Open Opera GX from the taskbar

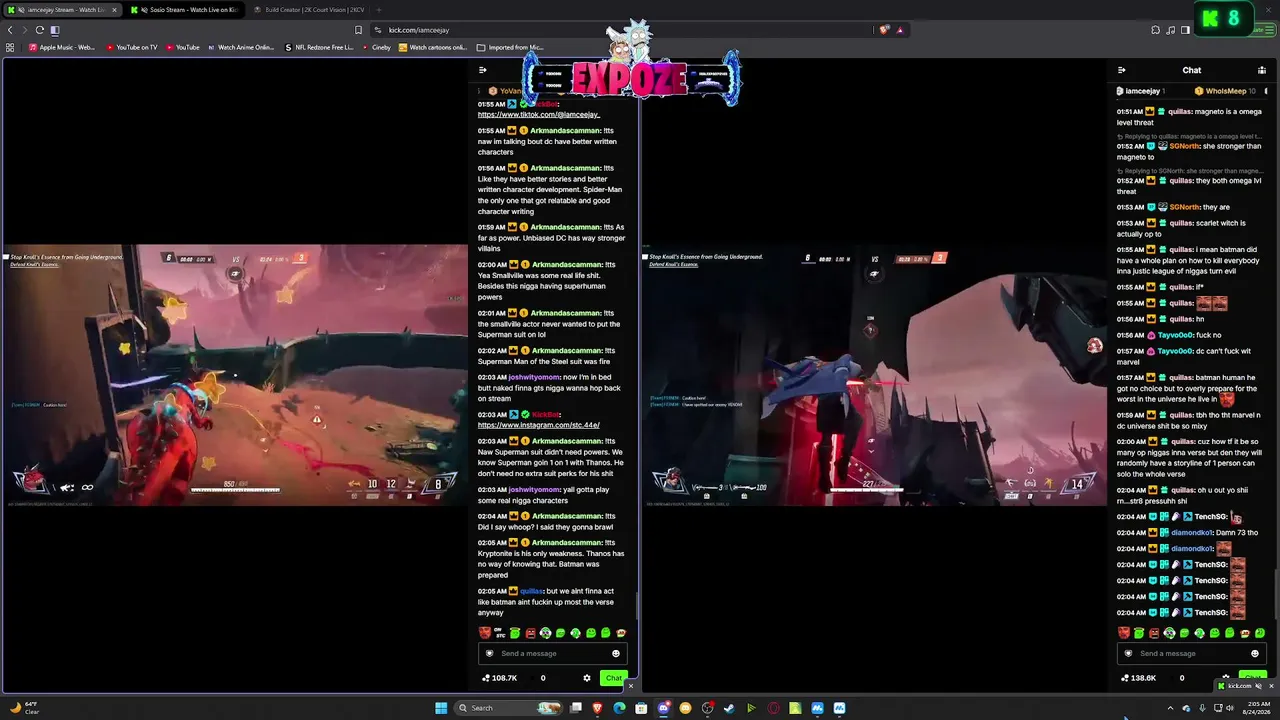(773, 708)
